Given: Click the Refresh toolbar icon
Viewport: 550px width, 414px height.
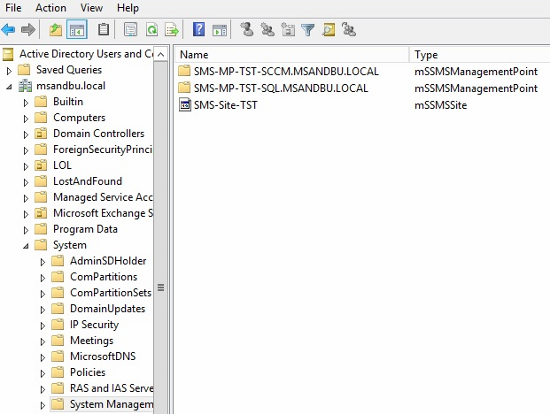Looking at the screenshot, I should coord(152,30).
